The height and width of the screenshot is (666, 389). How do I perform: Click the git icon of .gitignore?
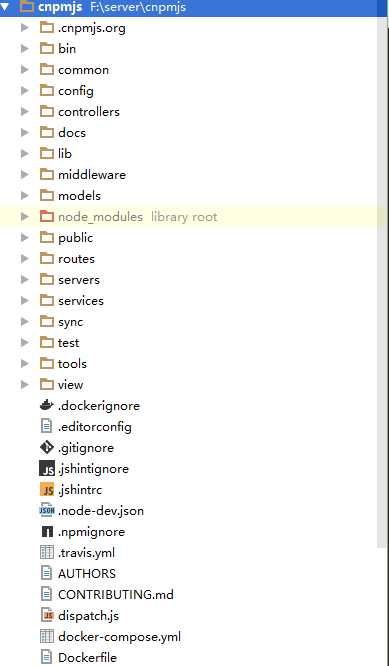tap(47, 447)
